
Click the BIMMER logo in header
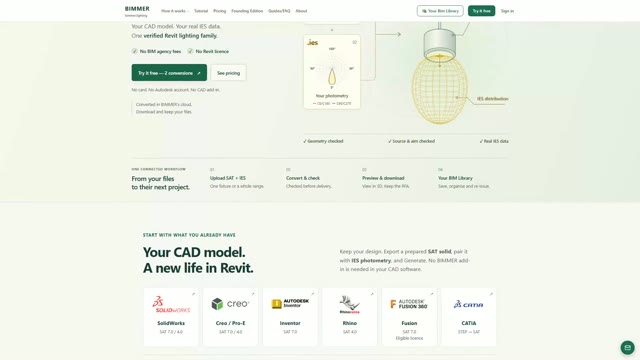click(x=137, y=11)
